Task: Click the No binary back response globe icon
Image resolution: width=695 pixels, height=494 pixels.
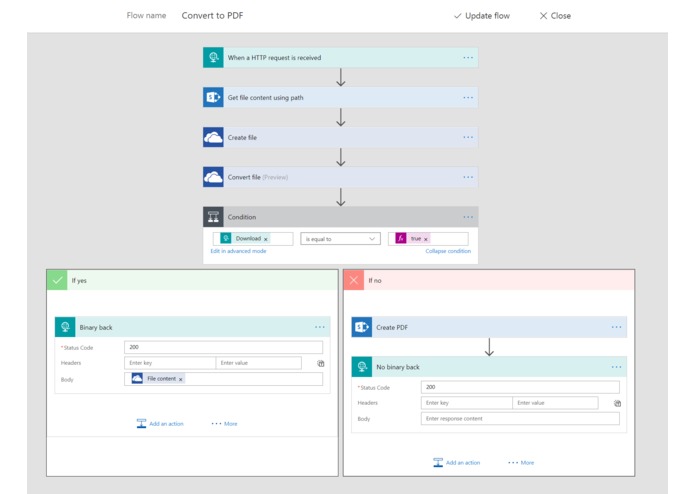Action: click(362, 367)
